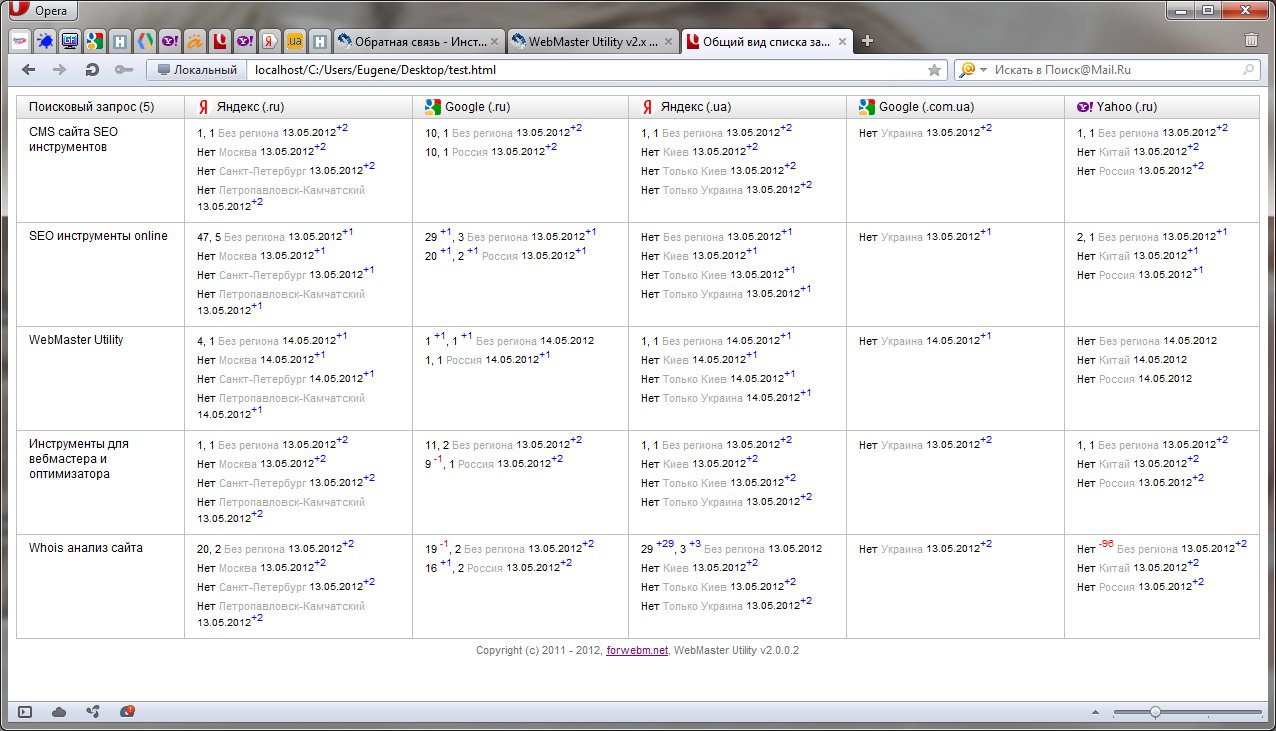This screenshot has height=731, width=1276.
Task: Close the Общий вид списка tab
Action: point(842,42)
